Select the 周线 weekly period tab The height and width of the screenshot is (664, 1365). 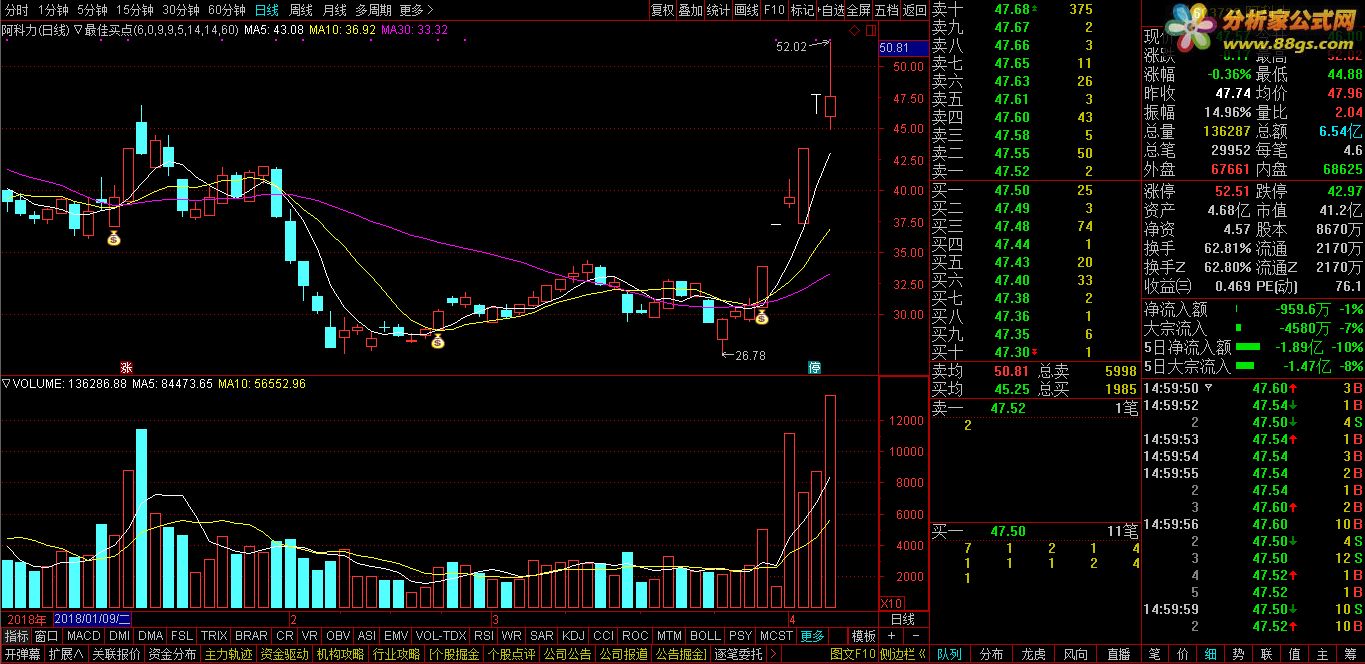(x=301, y=10)
